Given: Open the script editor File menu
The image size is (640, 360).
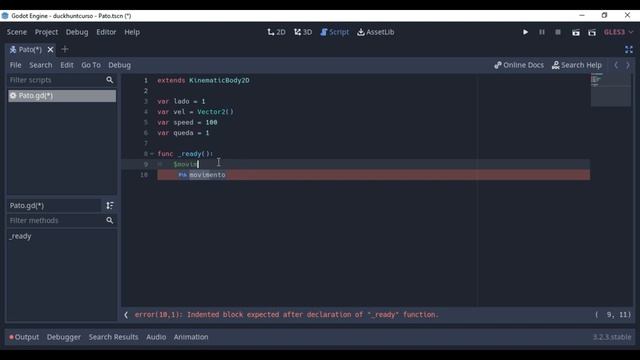Looking at the screenshot, I should (x=16, y=65).
